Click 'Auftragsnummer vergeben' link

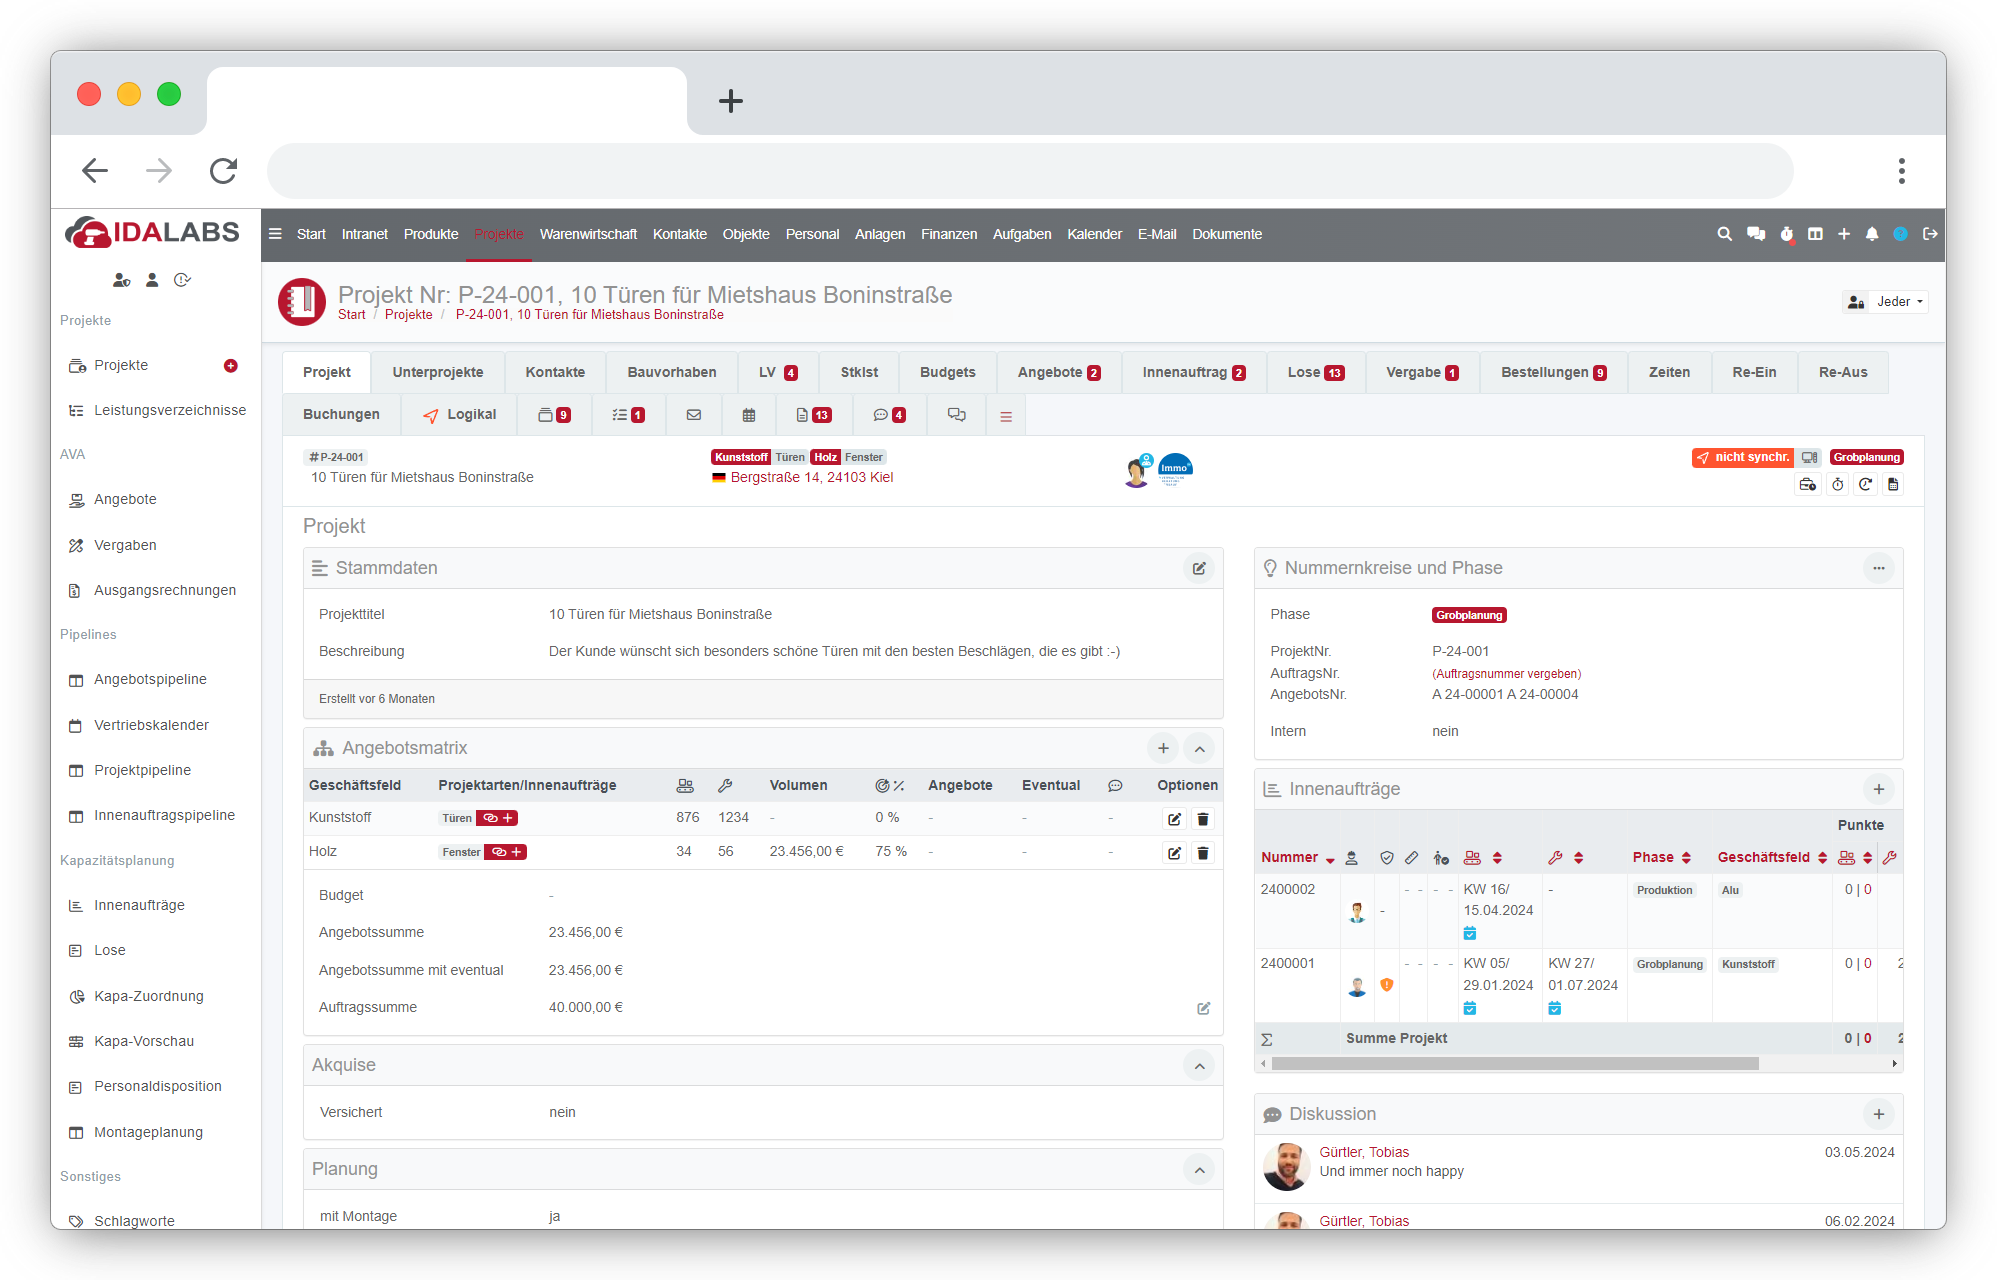(x=1506, y=674)
